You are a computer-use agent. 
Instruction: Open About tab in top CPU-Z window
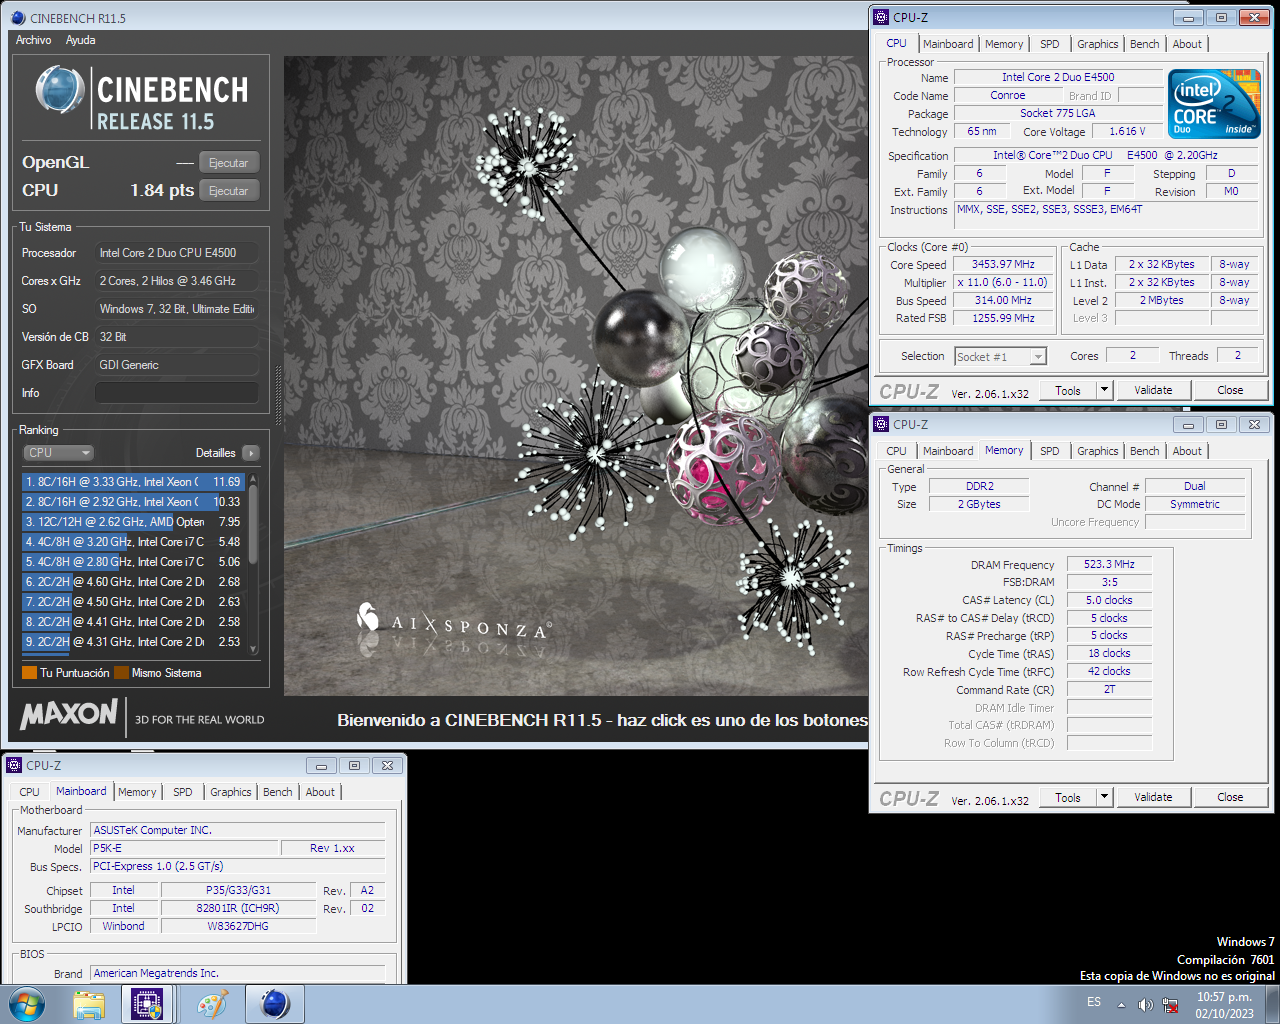click(x=1187, y=44)
